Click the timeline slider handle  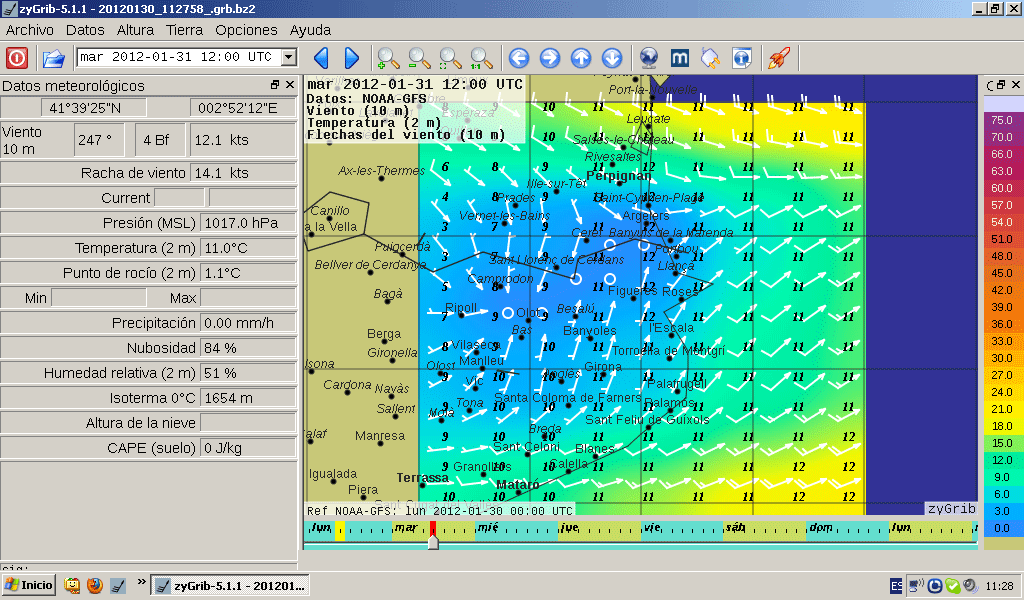click(433, 541)
